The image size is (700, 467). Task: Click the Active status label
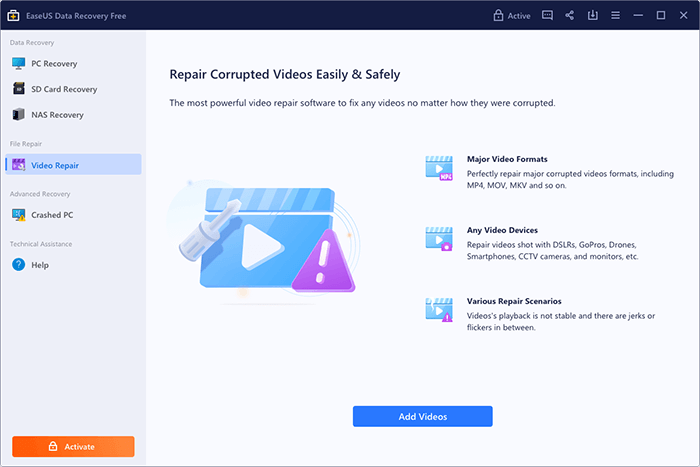point(519,16)
